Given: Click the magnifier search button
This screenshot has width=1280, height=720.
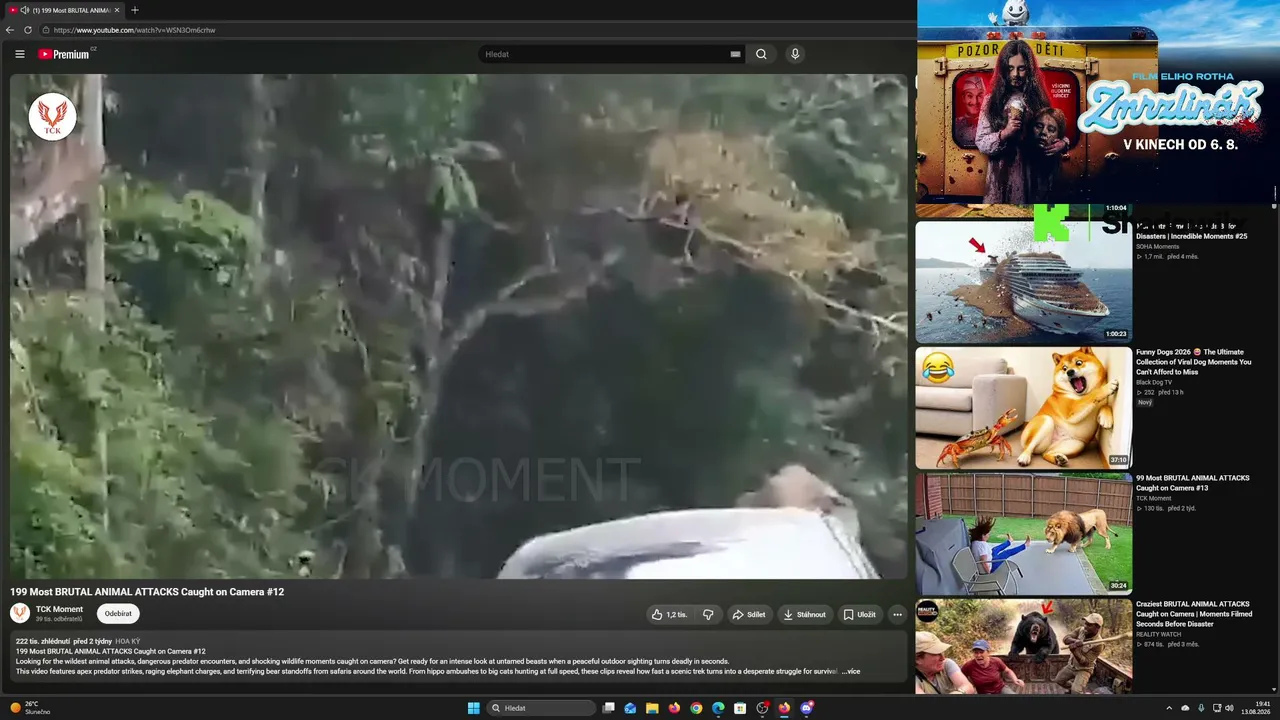Looking at the screenshot, I should tap(761, 54).
